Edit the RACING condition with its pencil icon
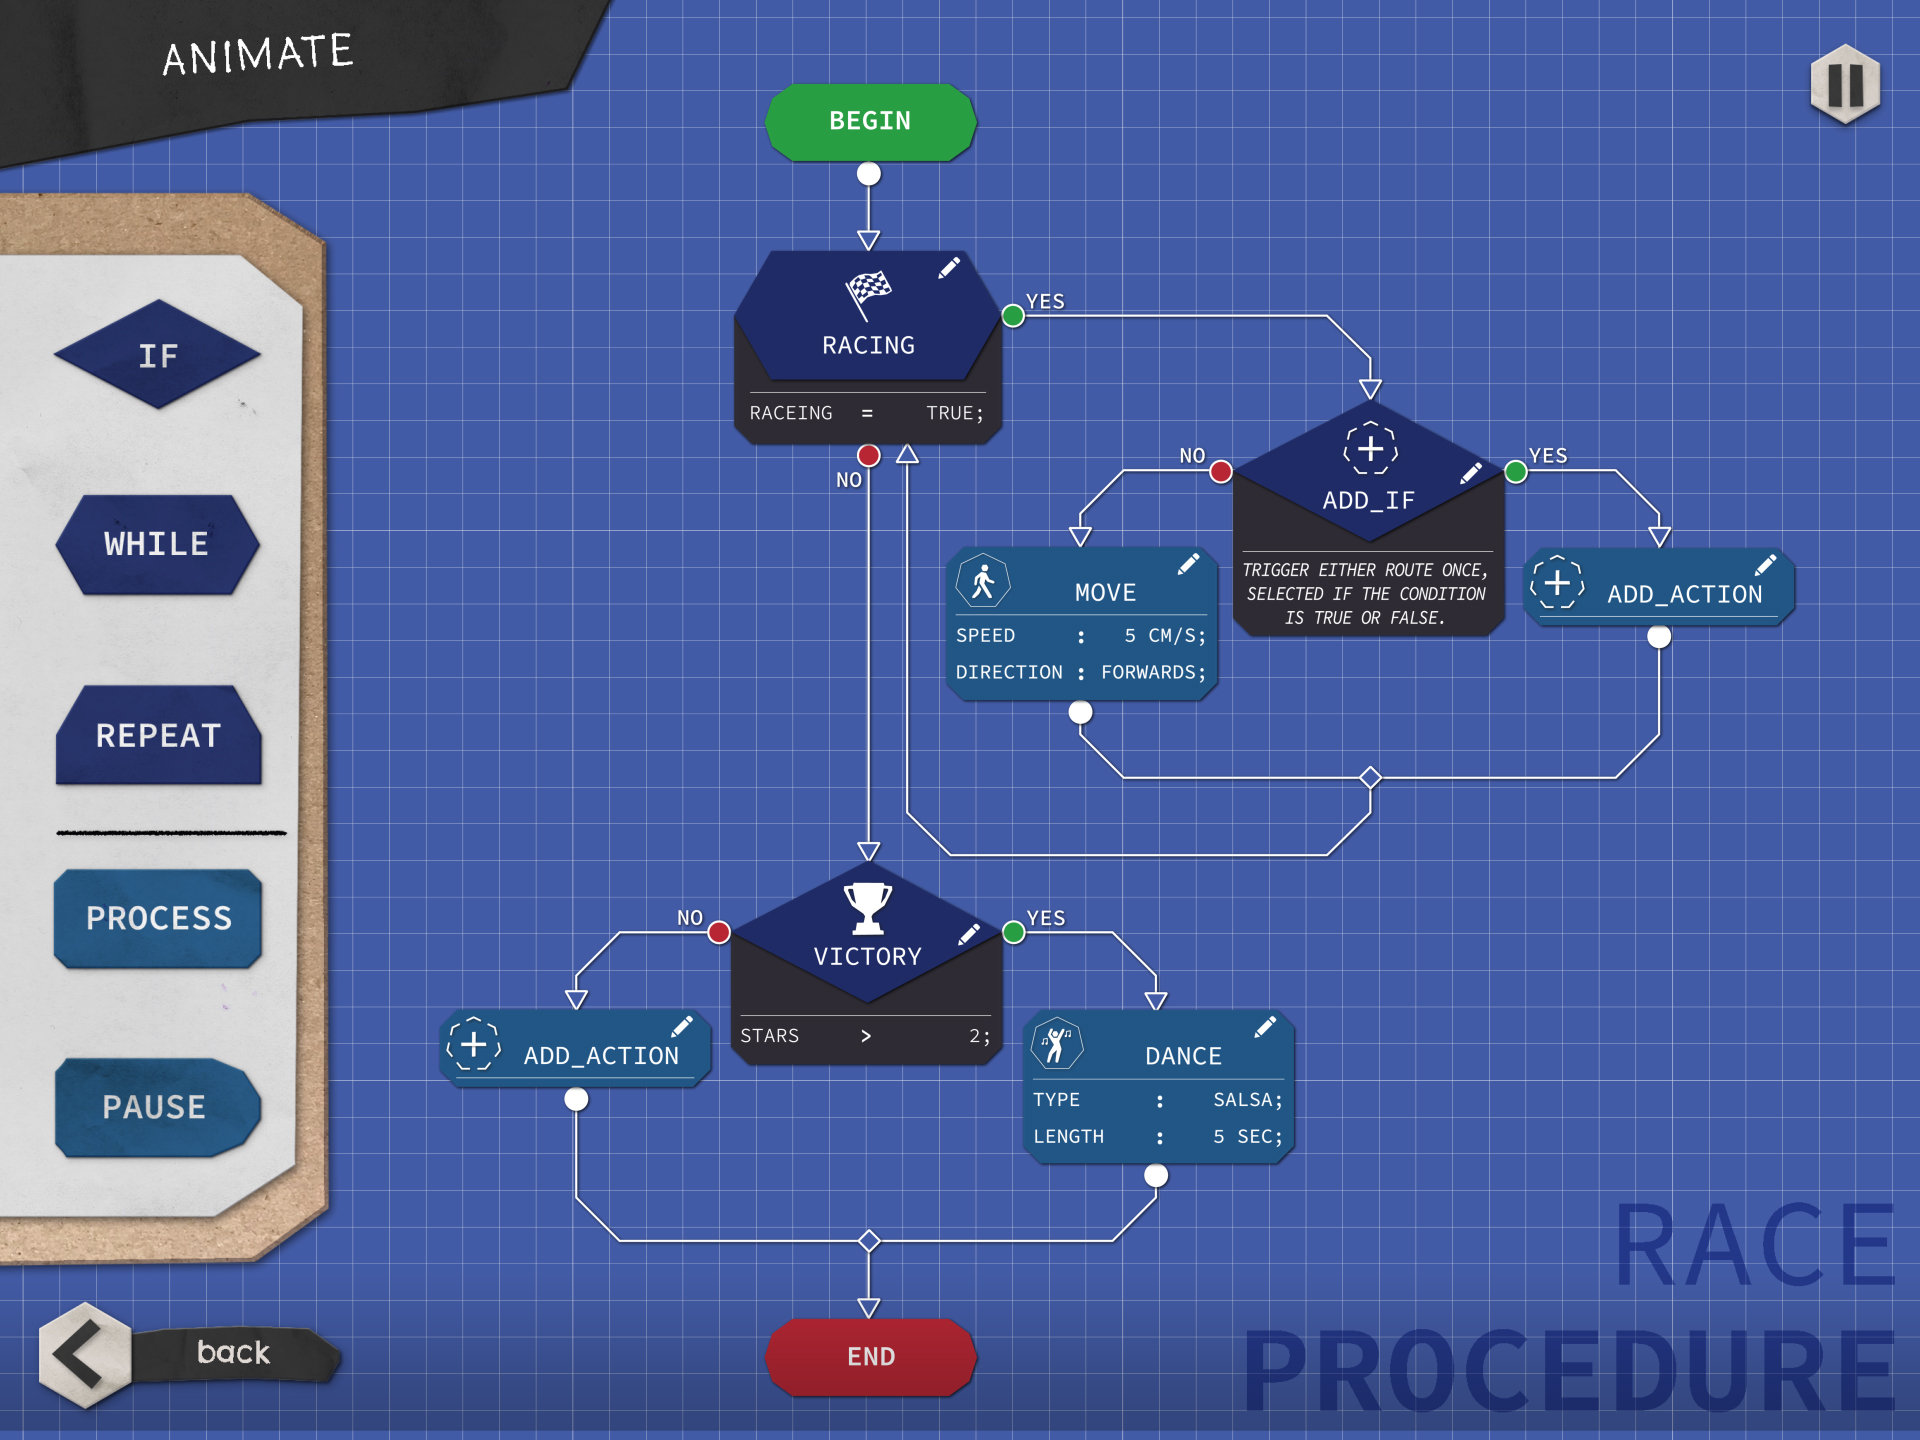The image size is (1920, 1440). [949, 268]
